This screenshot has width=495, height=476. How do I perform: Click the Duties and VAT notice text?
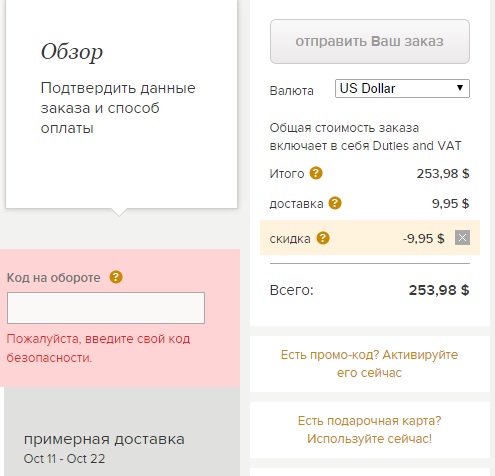pyautogui.click(x=365, y=137)
